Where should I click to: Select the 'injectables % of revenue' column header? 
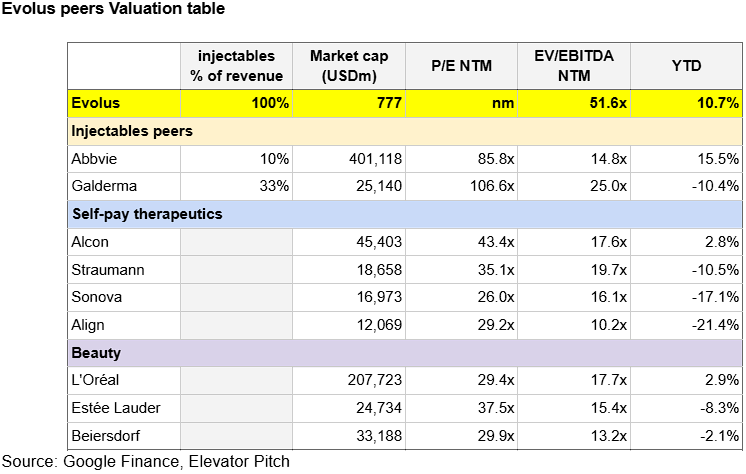point(236,66)
